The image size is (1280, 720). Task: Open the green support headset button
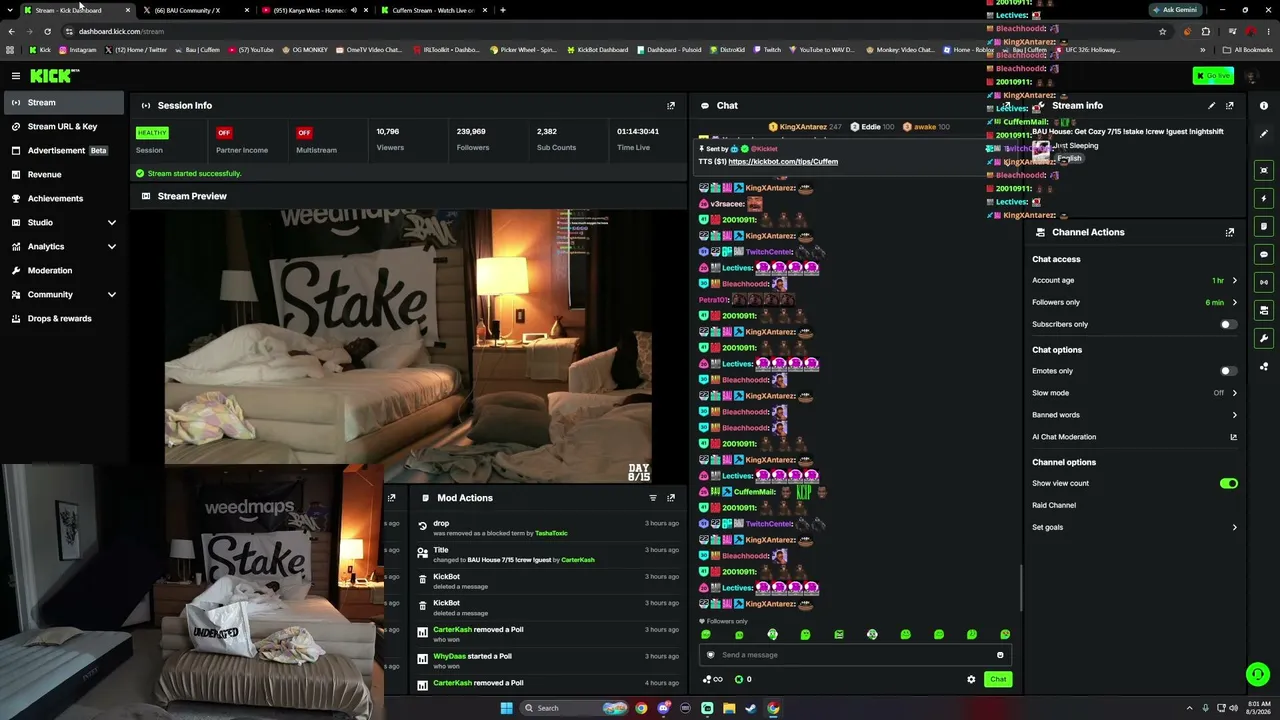1258,674
